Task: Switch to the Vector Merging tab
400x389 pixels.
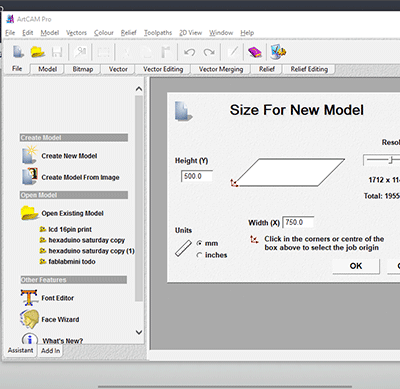Action: tap(221, 69)
